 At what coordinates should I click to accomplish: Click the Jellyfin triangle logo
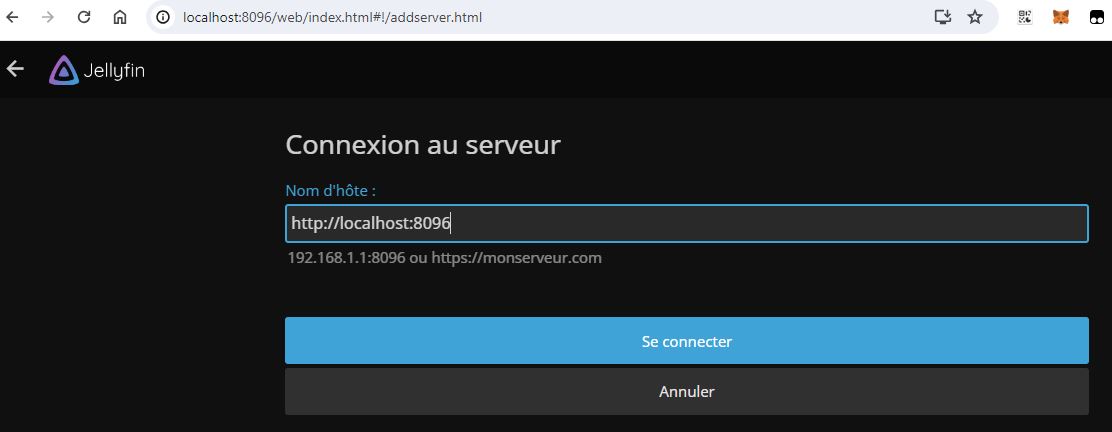pyautogui.click(x=63, y=70)
